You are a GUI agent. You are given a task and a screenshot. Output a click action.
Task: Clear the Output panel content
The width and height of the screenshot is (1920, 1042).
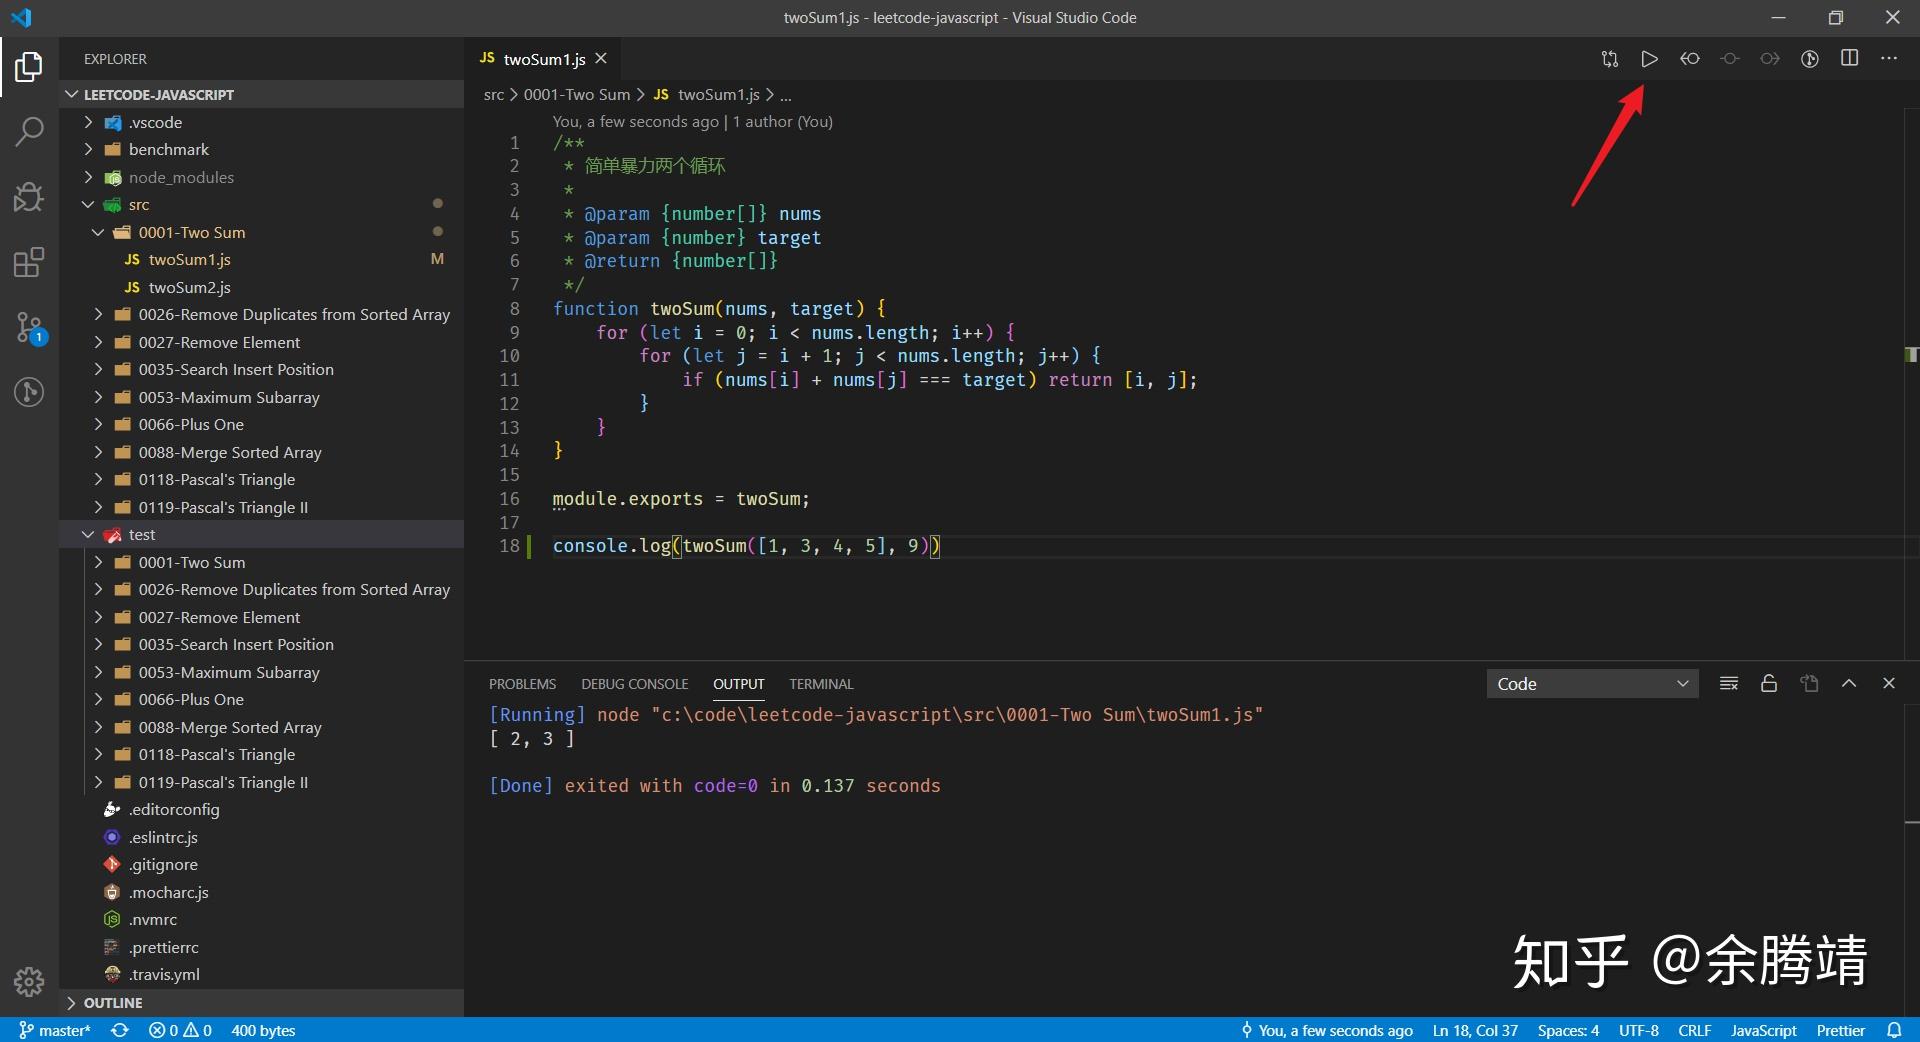coord(1729,684)
